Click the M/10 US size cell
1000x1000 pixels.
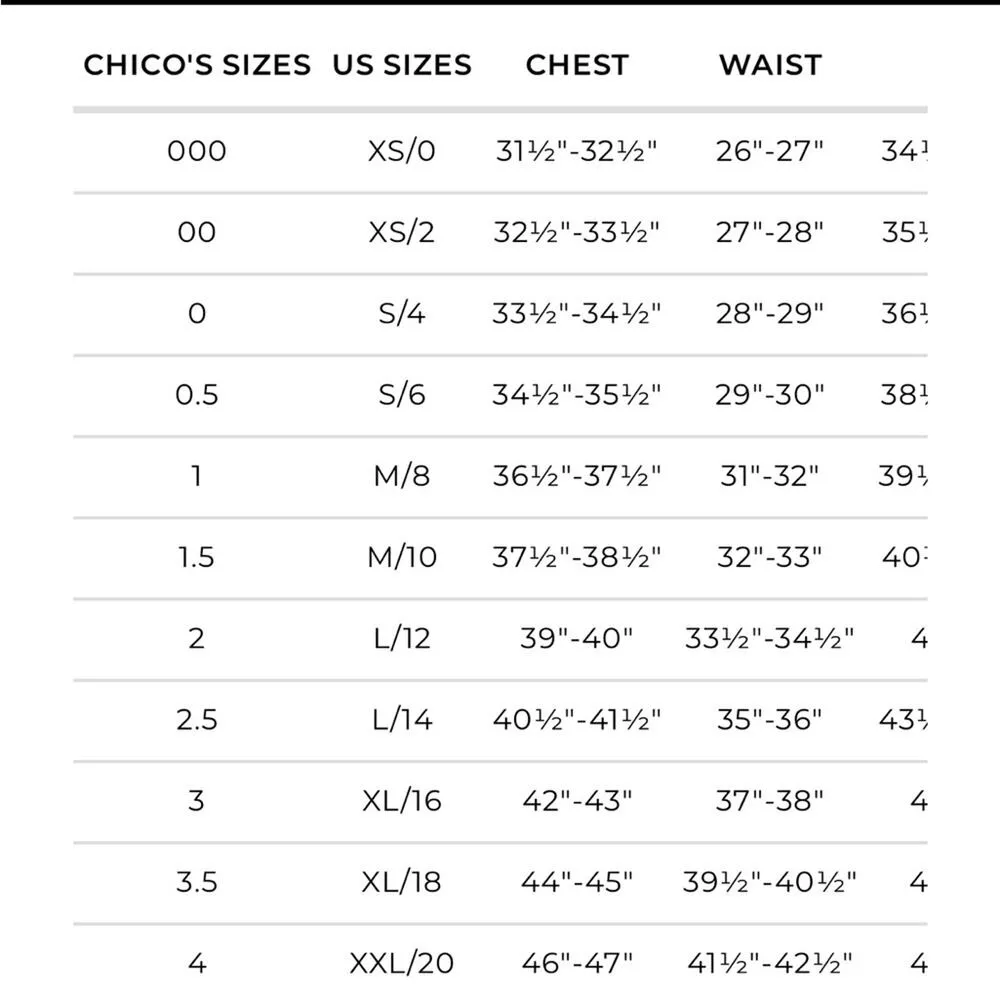(401, 556)
